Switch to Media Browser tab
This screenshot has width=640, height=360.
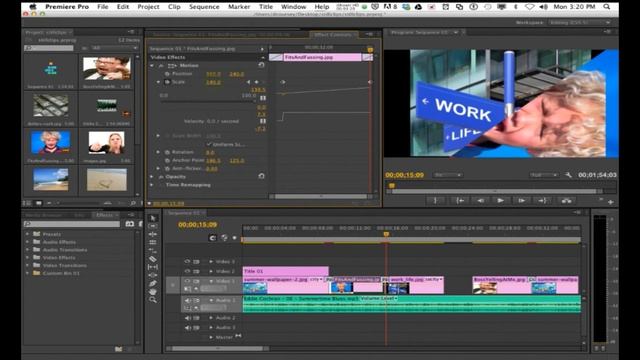(44, 215)
